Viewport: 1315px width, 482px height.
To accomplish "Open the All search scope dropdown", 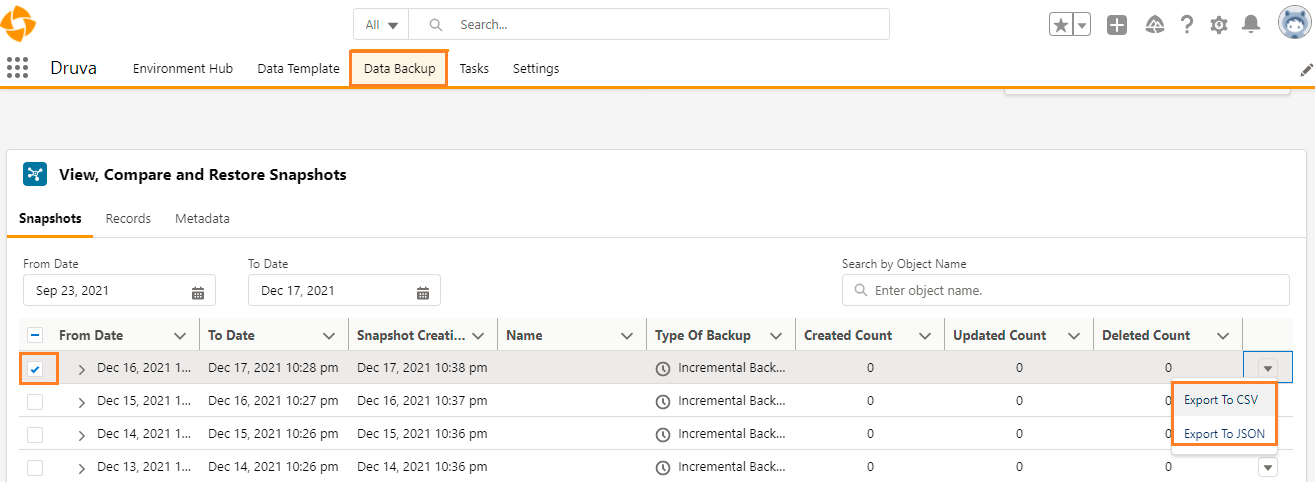I will (382, 25).
